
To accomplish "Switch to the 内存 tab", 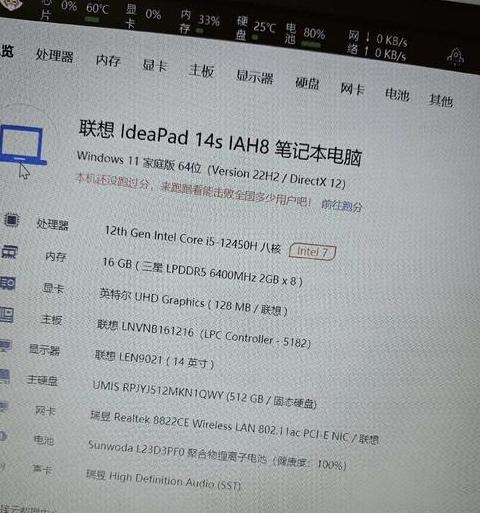I will 108,60.
